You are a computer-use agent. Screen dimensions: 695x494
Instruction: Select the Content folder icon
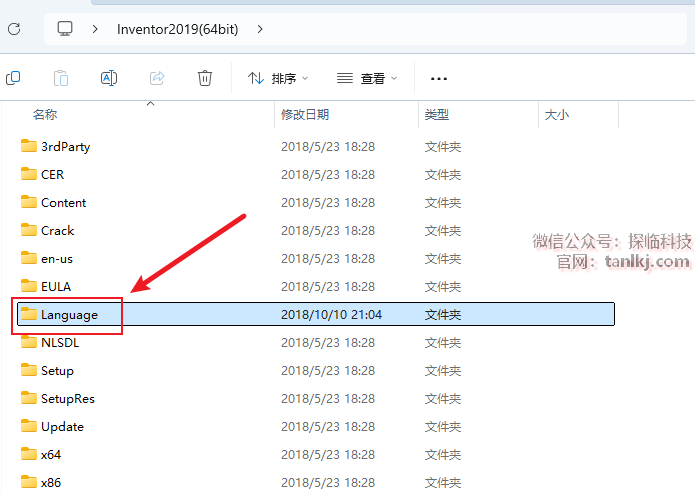click(x=29, y=202)
